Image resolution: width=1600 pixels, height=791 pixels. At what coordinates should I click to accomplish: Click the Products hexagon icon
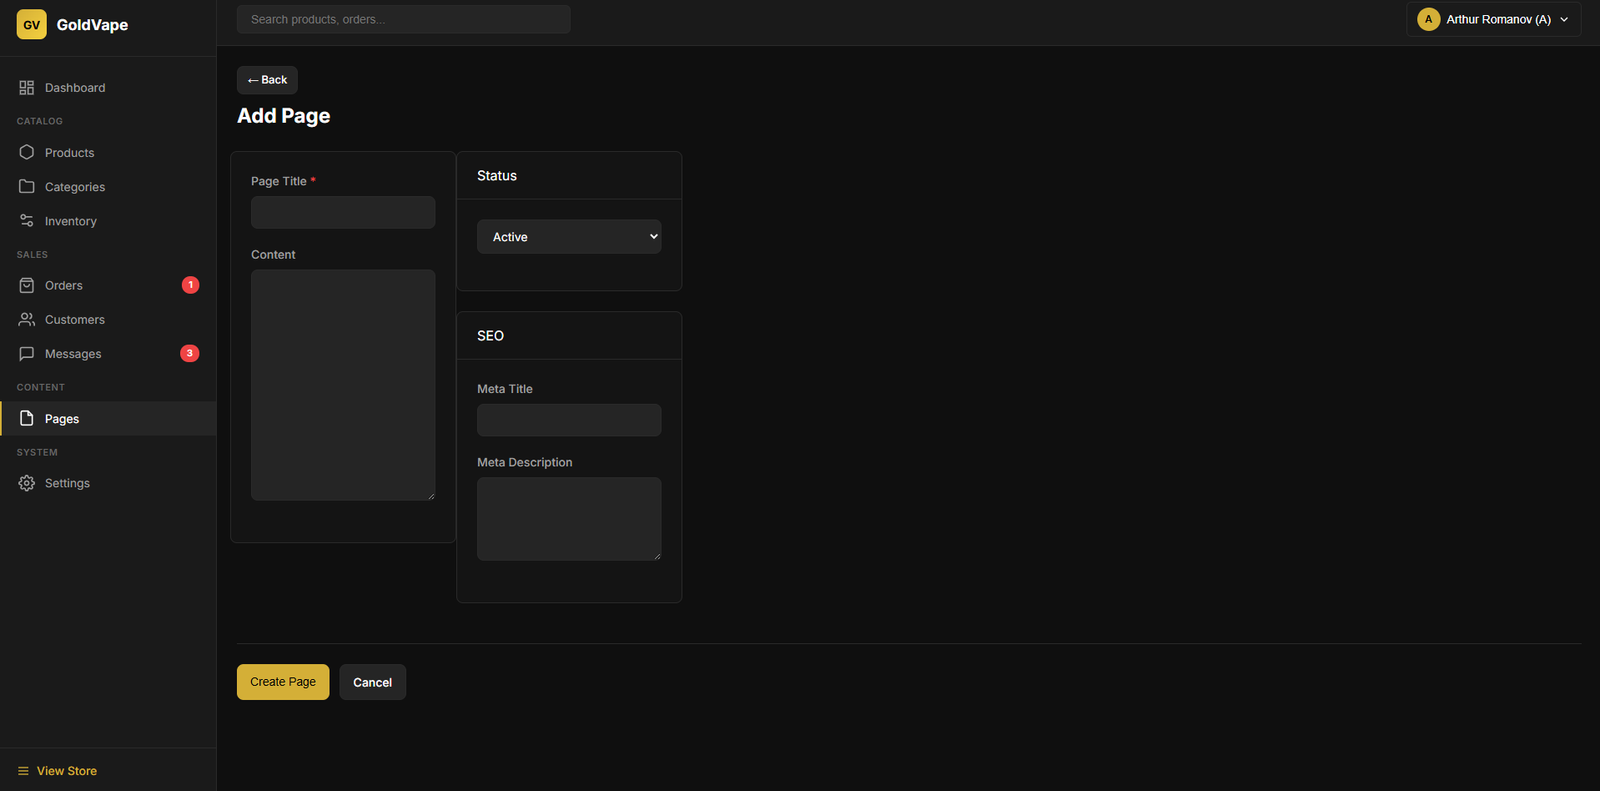point(27,153)
